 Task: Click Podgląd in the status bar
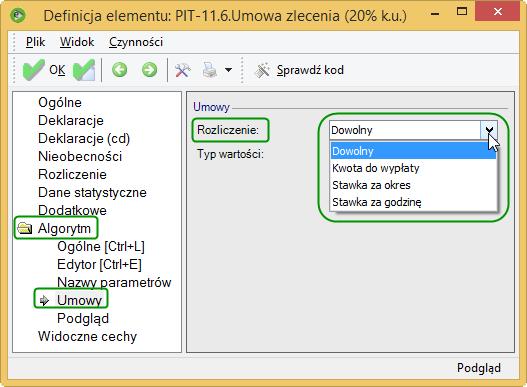(x=479, y=368)
